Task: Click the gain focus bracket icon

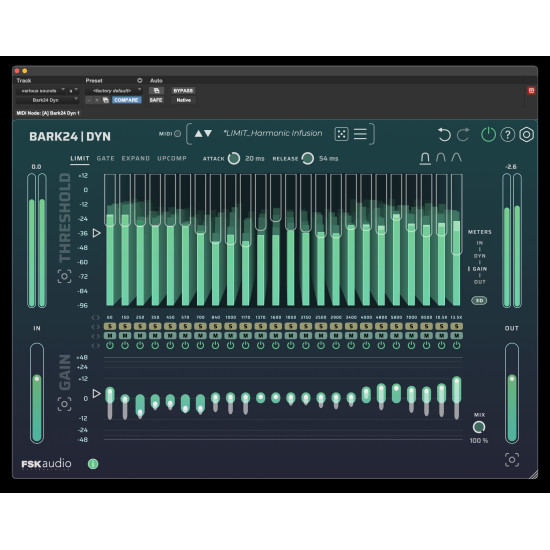Action: (65, 404)
